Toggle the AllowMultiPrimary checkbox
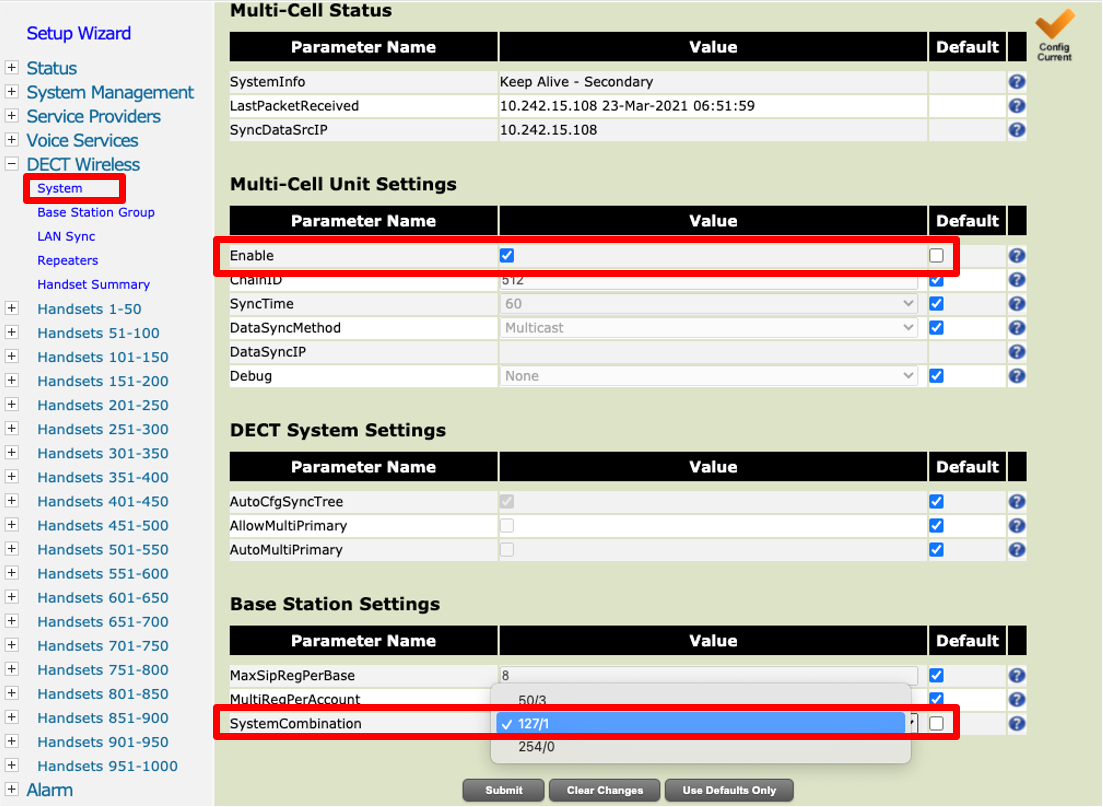This screenshot has height=807, width=1103. [507, 525]
